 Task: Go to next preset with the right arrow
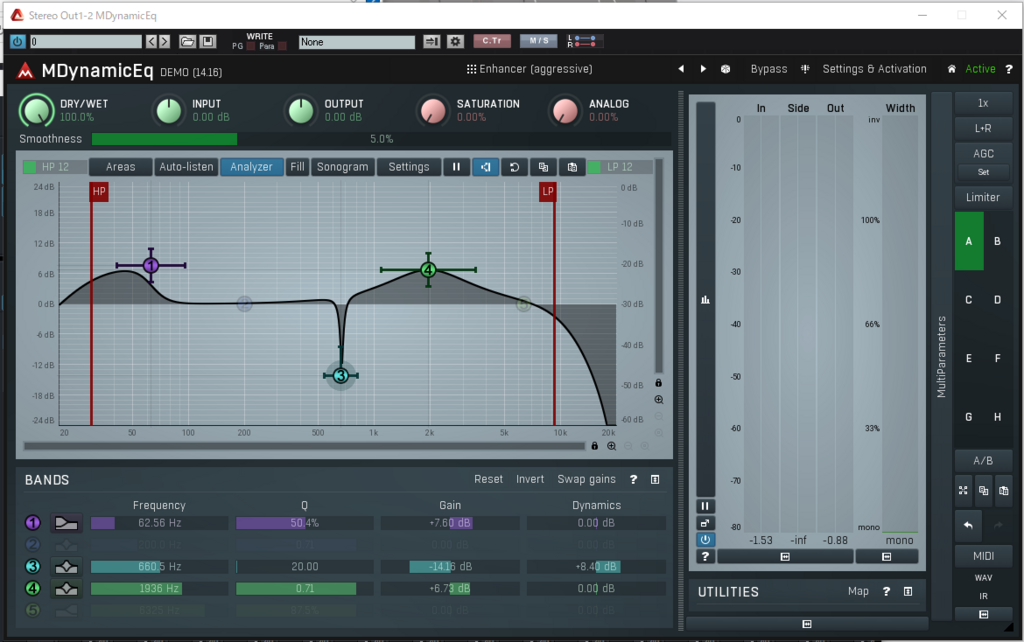(703, 69)
